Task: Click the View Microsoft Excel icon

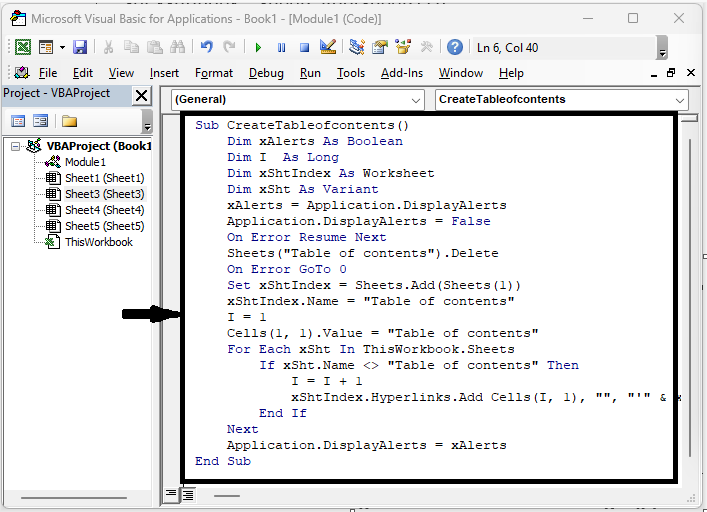Action: [23, 47]
